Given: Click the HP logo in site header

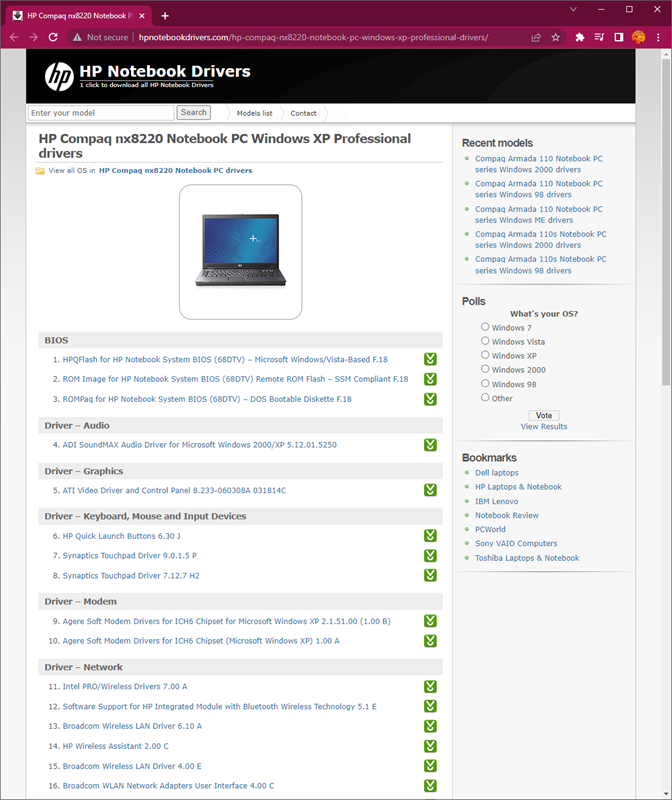Looking at the screenshot, I should (59, 77).
